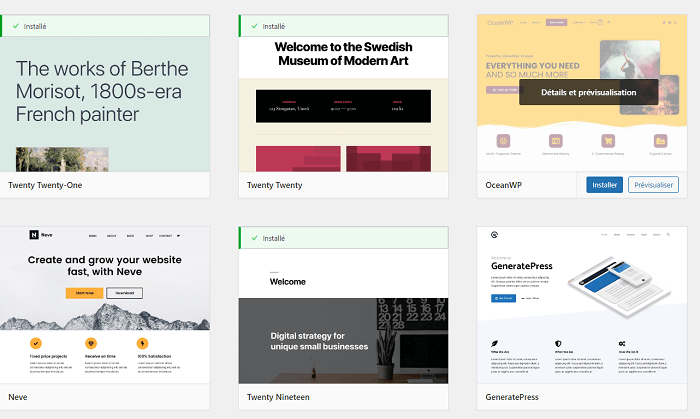Select the GeneratePress theme name label
The height and width of the screenshot is (419, 700).
coord(512,397)
